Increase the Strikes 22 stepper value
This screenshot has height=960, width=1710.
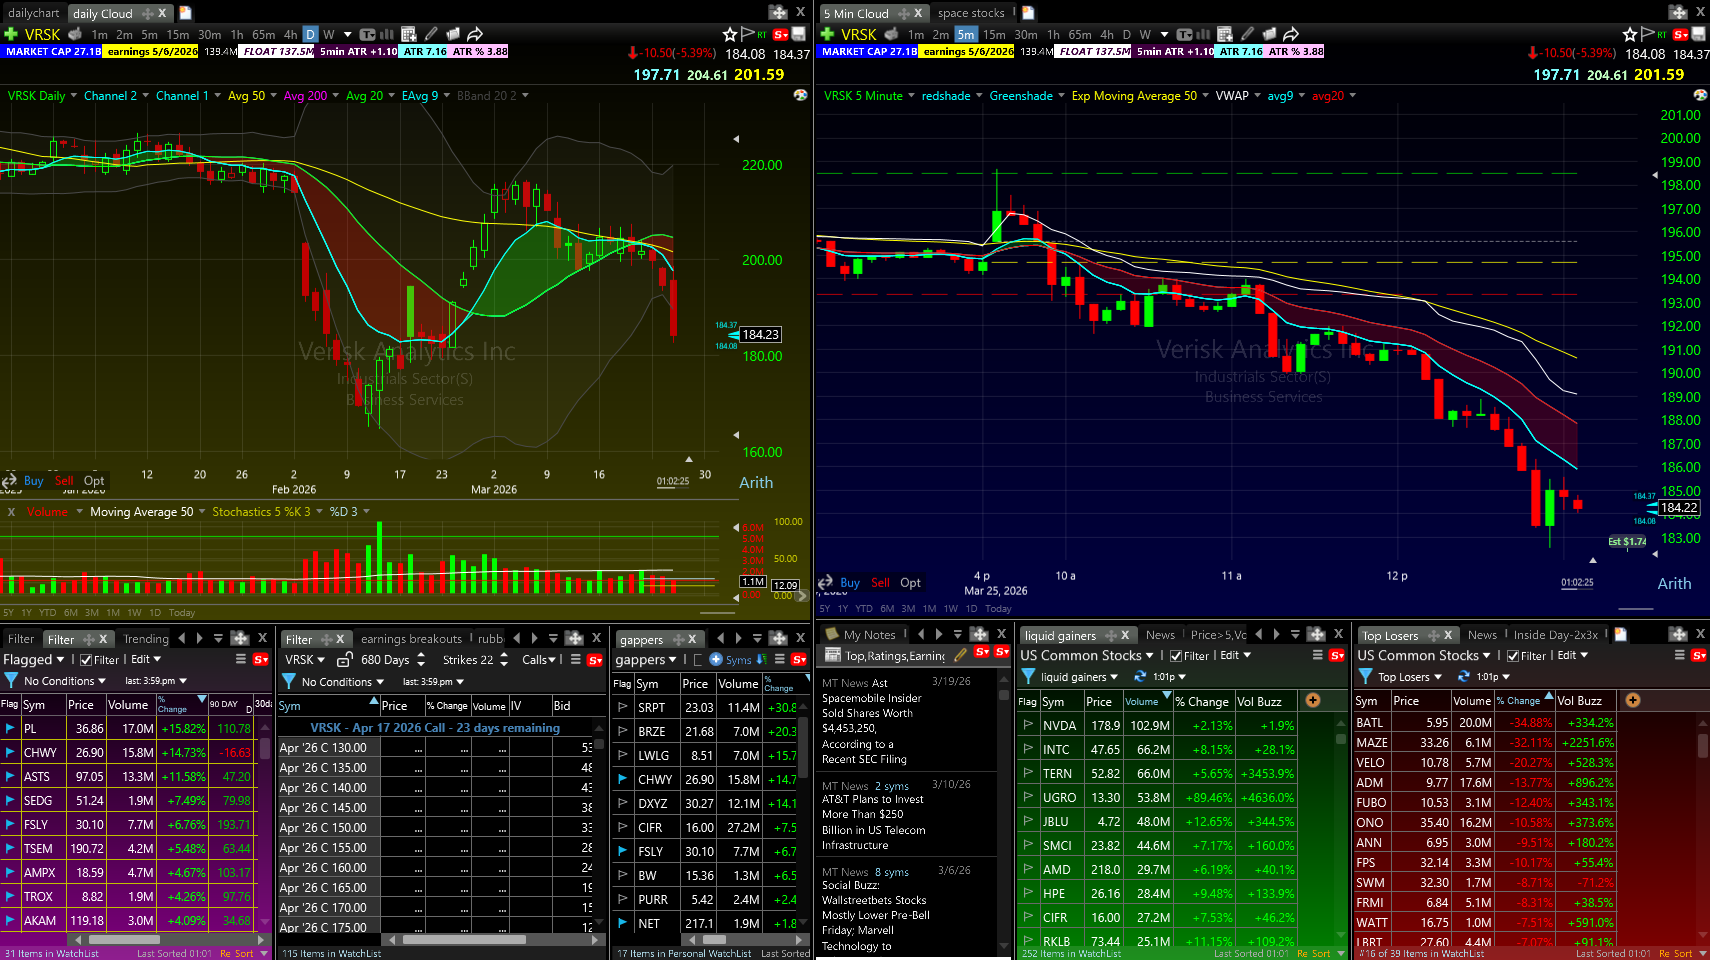tap(504, 655)
